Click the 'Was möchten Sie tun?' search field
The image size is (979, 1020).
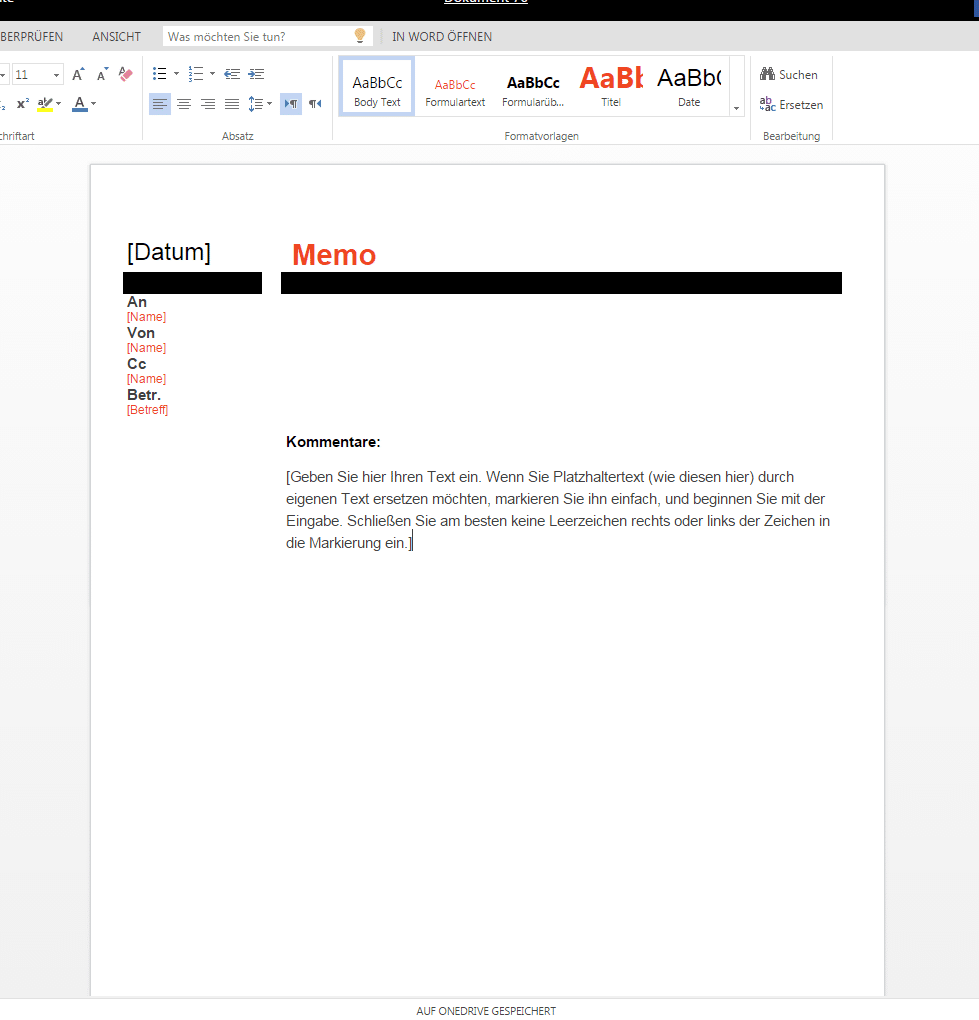258,37
